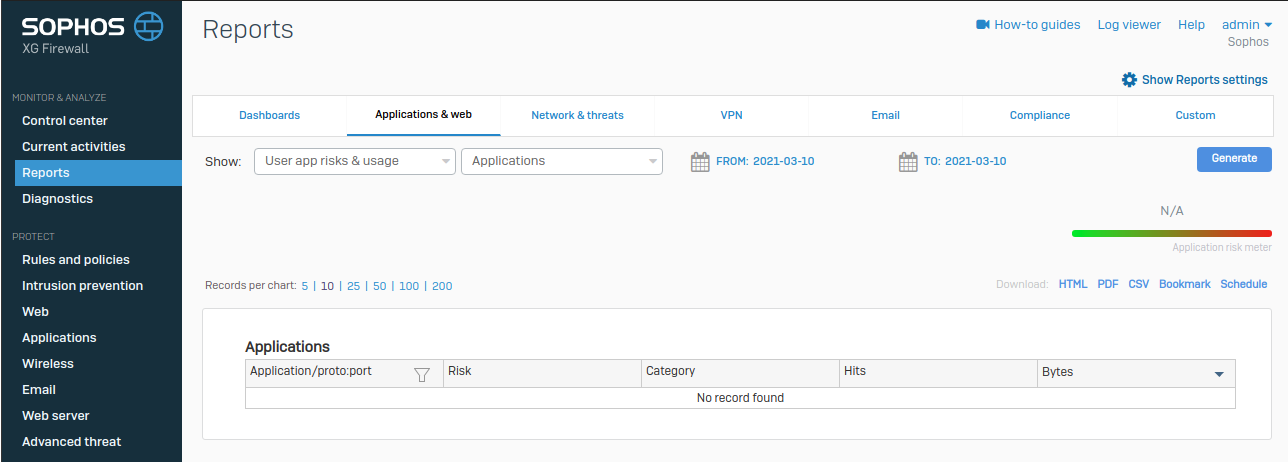This screenshot has width=1288, height=462.
Task: Click the Application risk meter bar
Action: (1171, 233)
